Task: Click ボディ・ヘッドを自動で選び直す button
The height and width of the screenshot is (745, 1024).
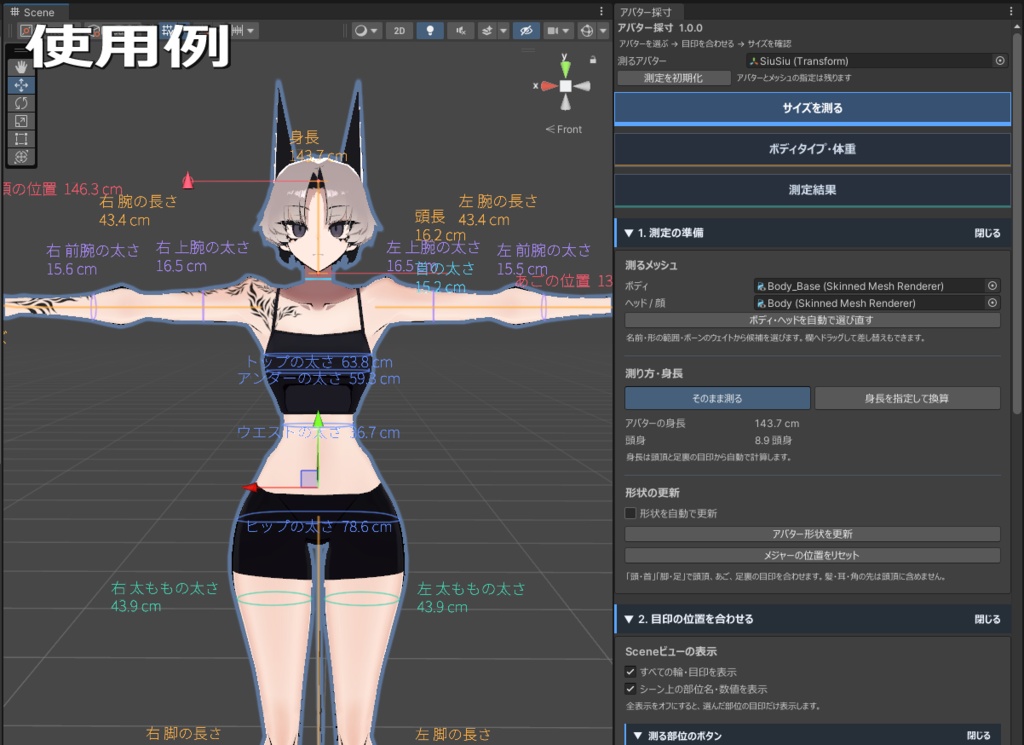Action: (812, 320)
